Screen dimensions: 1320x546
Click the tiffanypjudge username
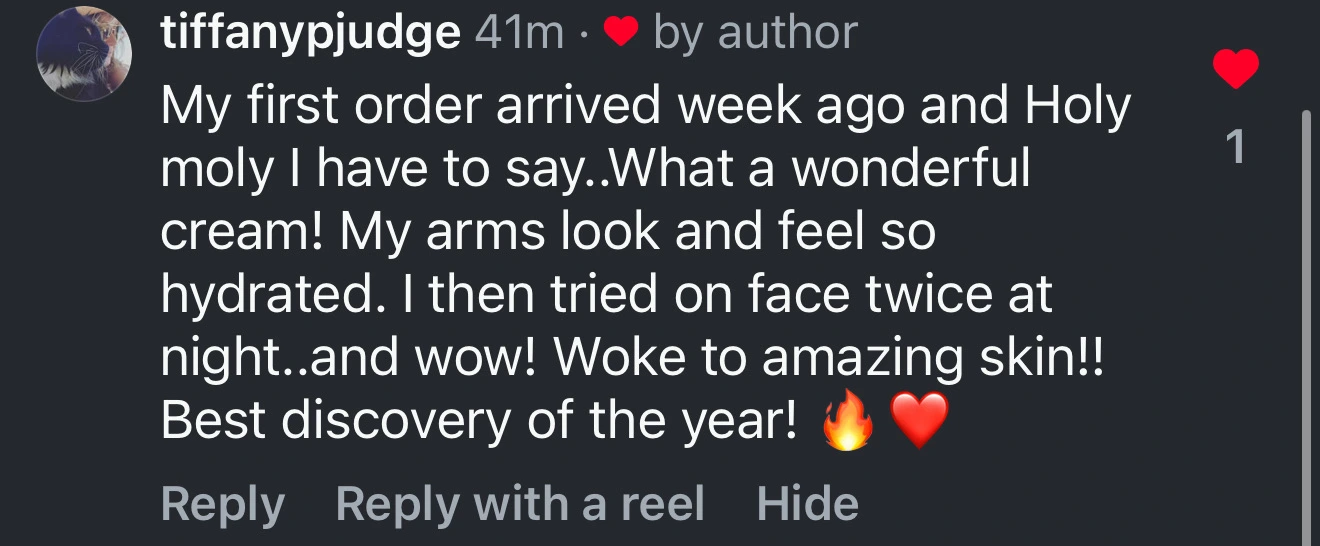point(310,35)
